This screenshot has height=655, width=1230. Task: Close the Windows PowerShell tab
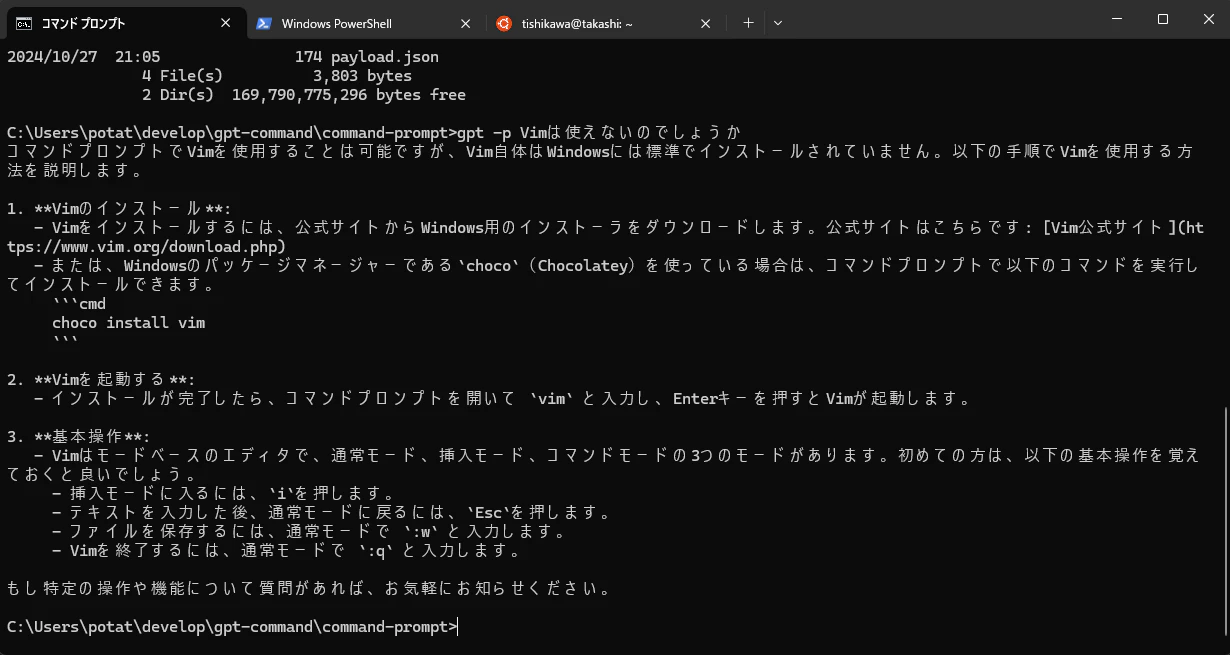465,23
